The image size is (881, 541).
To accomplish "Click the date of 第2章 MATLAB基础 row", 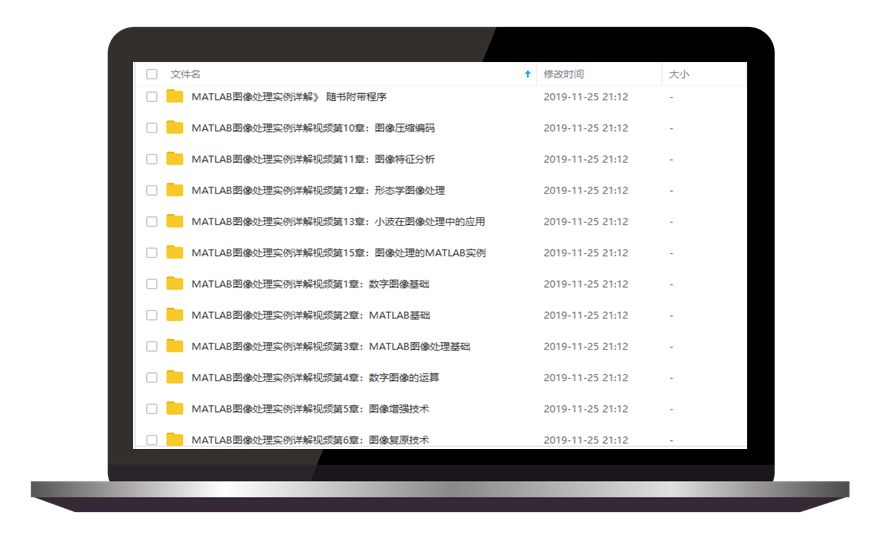I will coord(585,315).
